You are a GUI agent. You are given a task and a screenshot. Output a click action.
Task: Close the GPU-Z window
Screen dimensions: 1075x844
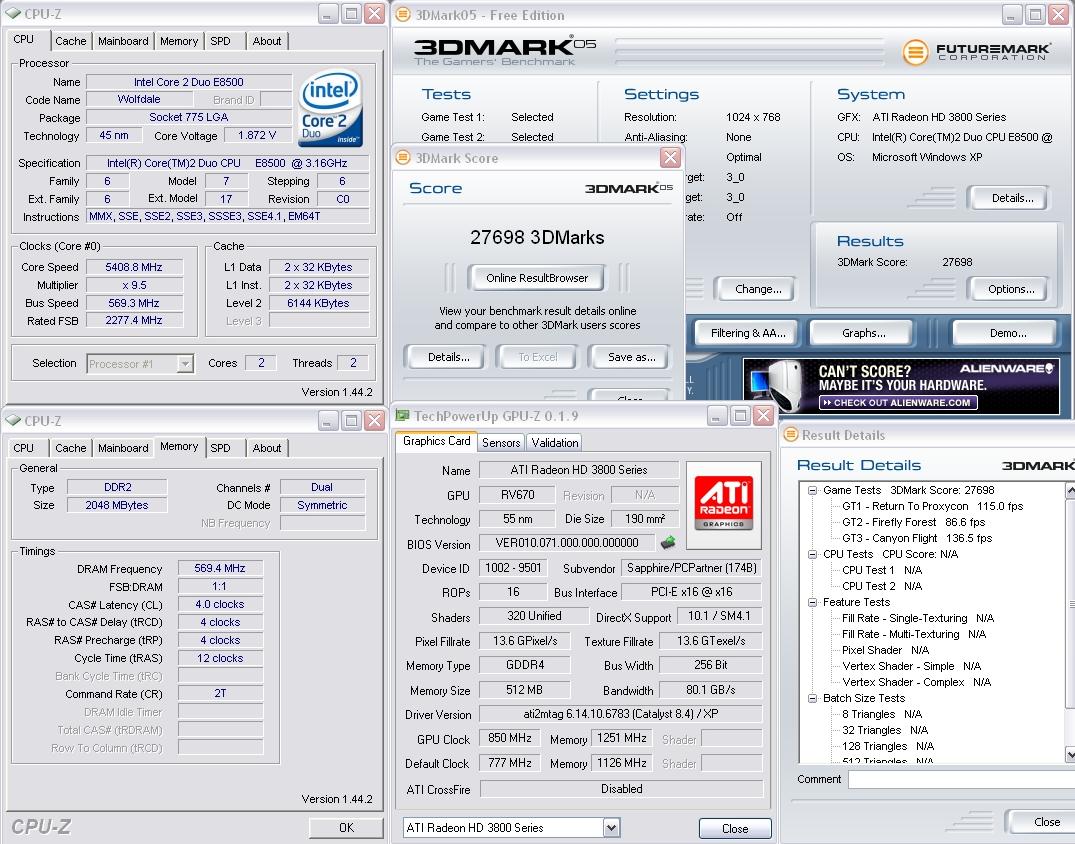coord(763,415)
